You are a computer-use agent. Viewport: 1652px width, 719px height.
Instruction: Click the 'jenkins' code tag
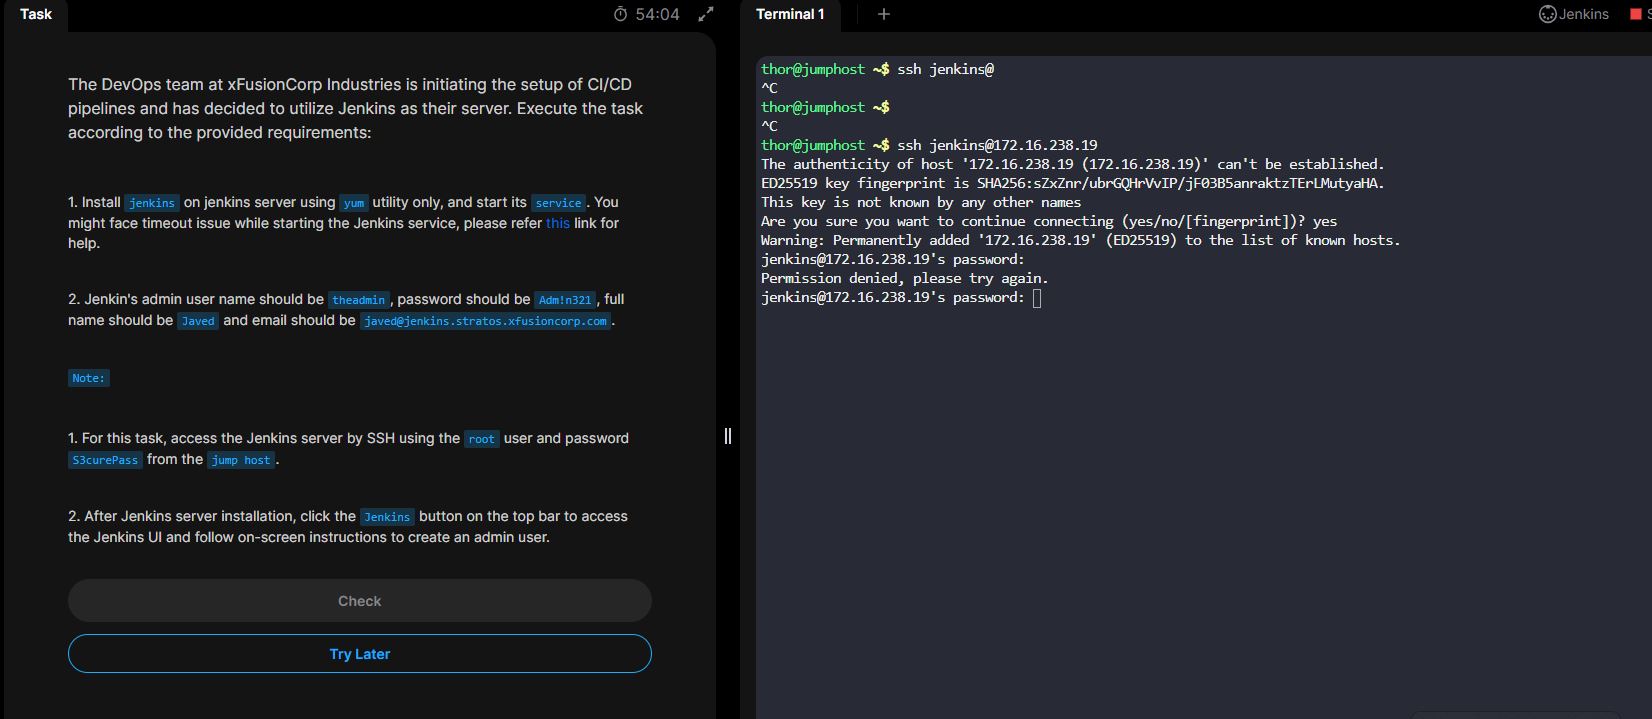152,202
